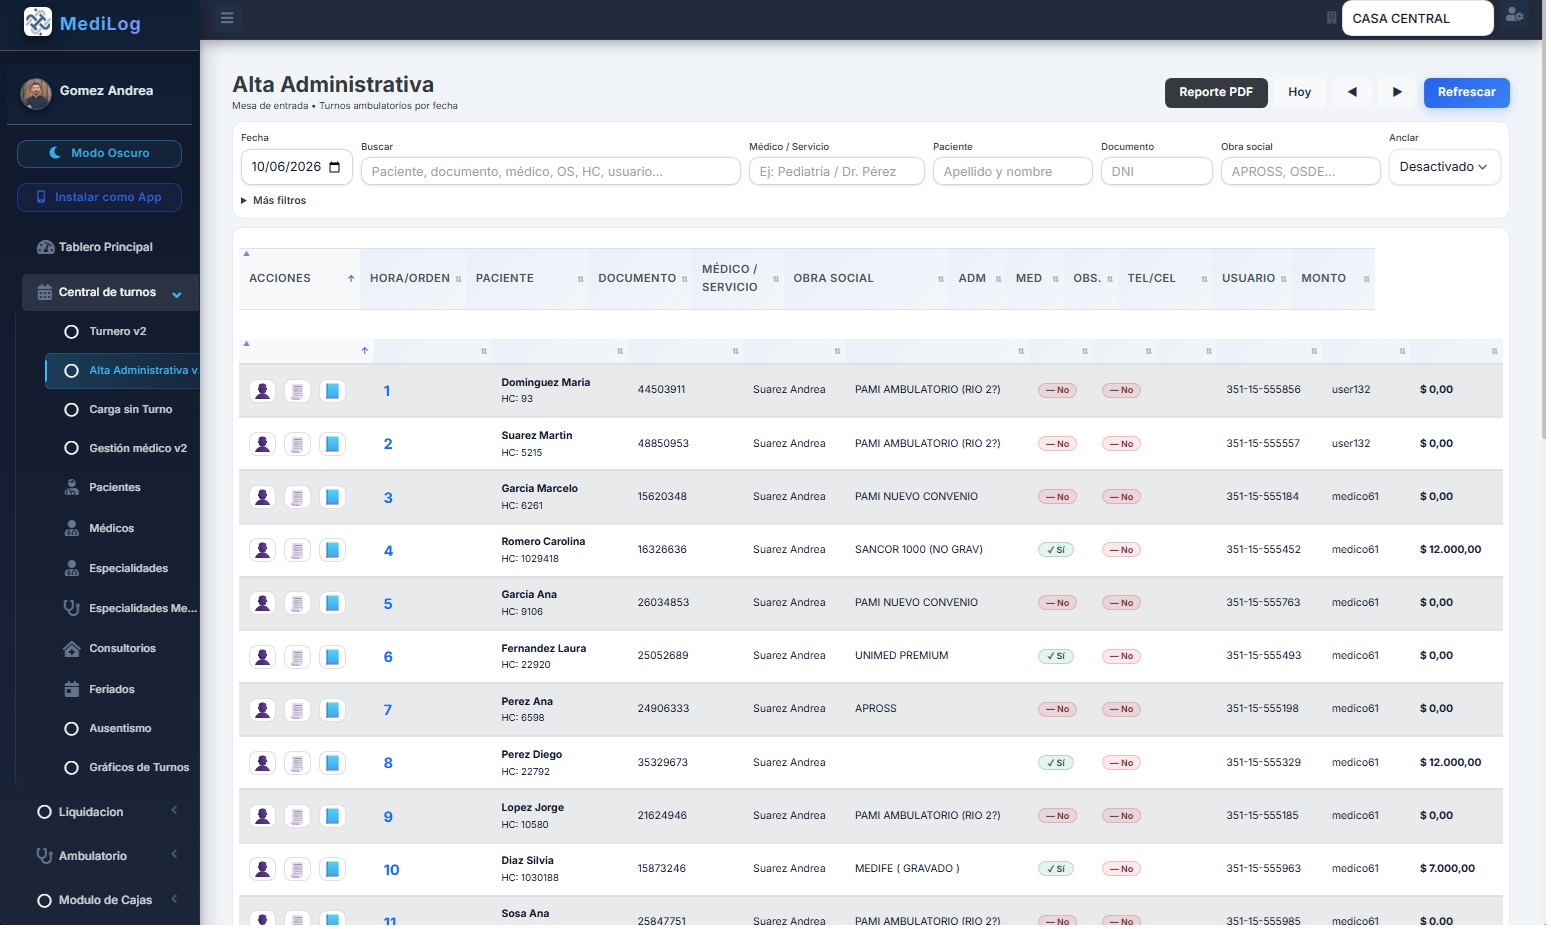This screenshot has width=1551, height=929.
Task: Expand the Liquidacion menu
Action: click(x=107, y=812)
